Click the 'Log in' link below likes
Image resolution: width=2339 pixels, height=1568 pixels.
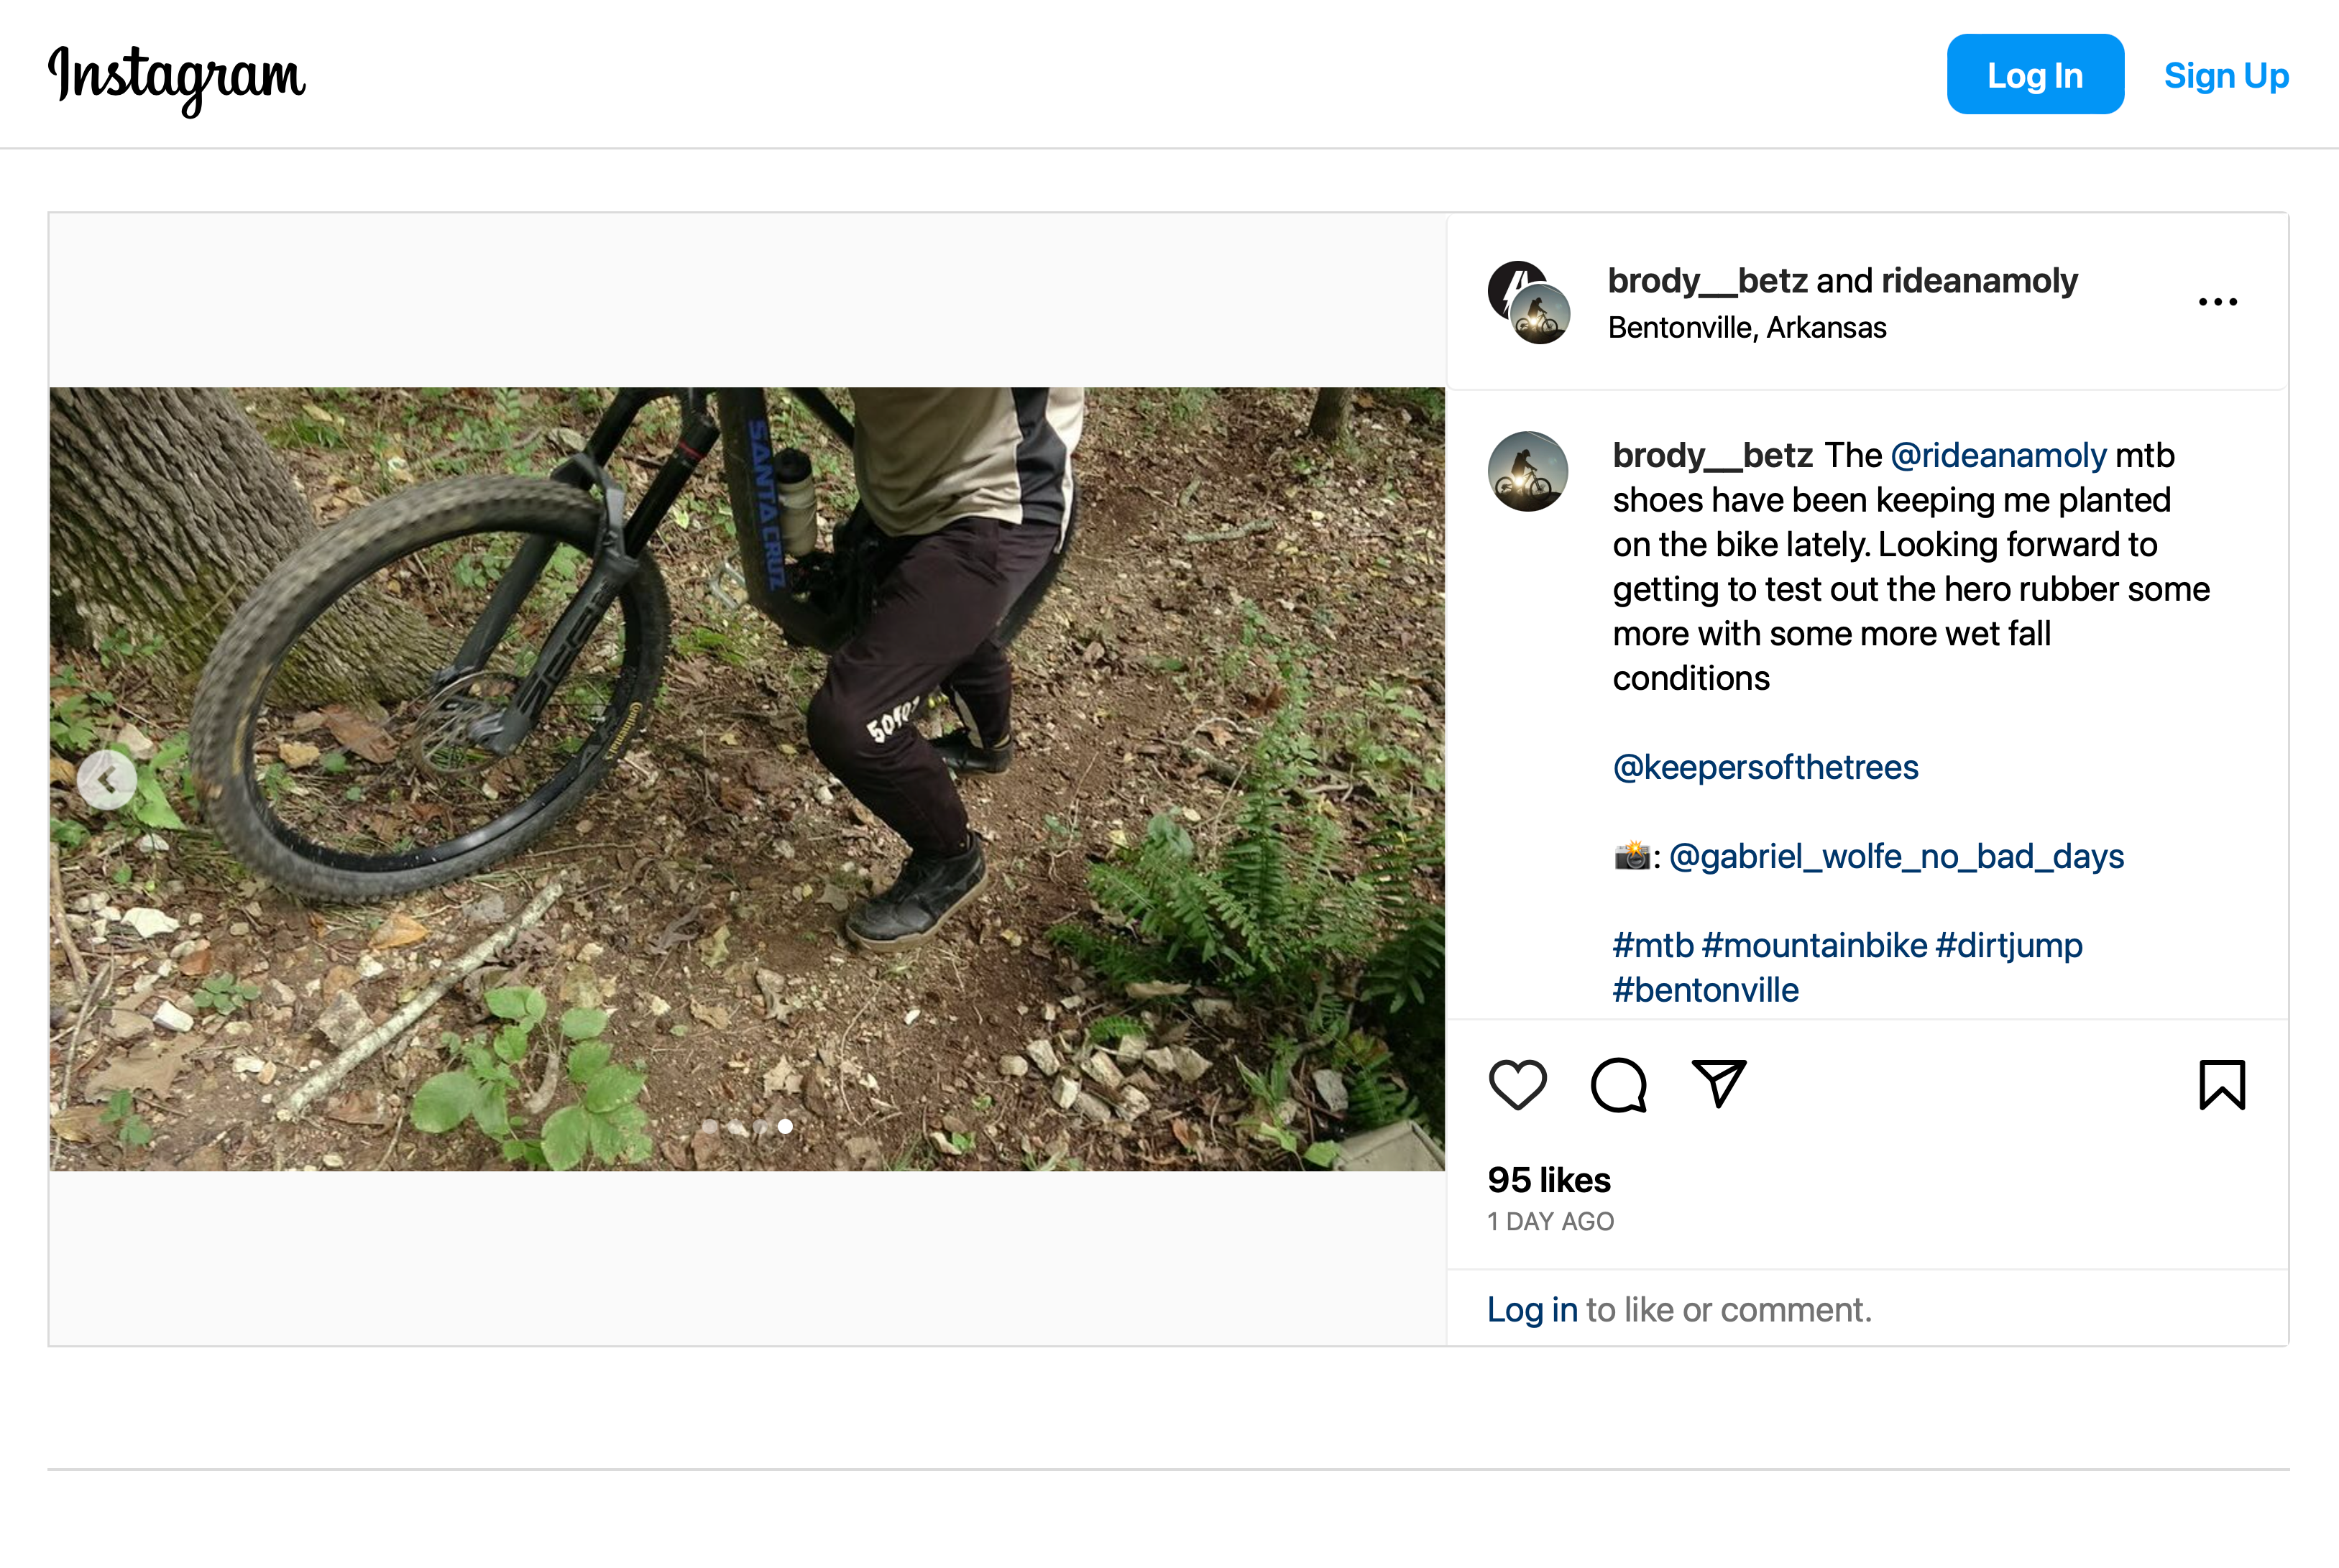click(x=1532, y=1310)
